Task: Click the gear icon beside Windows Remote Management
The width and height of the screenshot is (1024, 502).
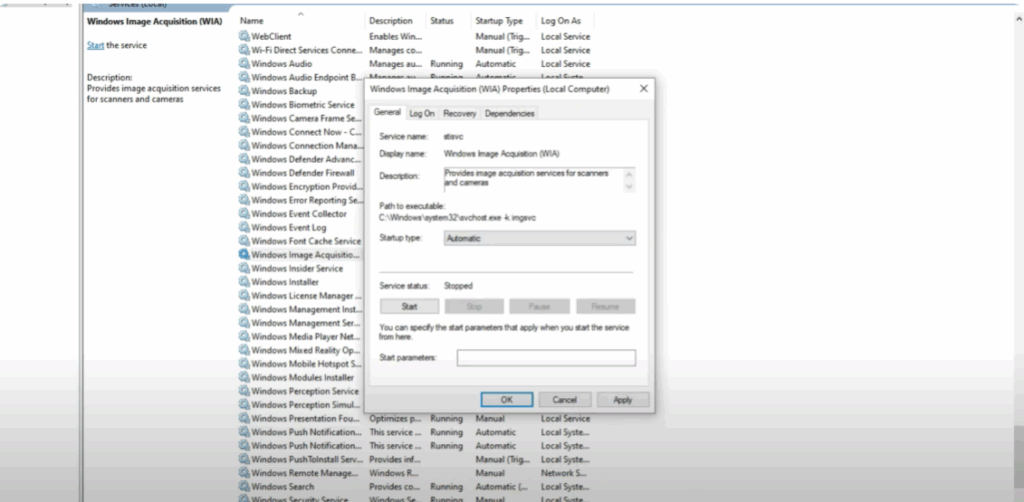Action: coord(244,473)
